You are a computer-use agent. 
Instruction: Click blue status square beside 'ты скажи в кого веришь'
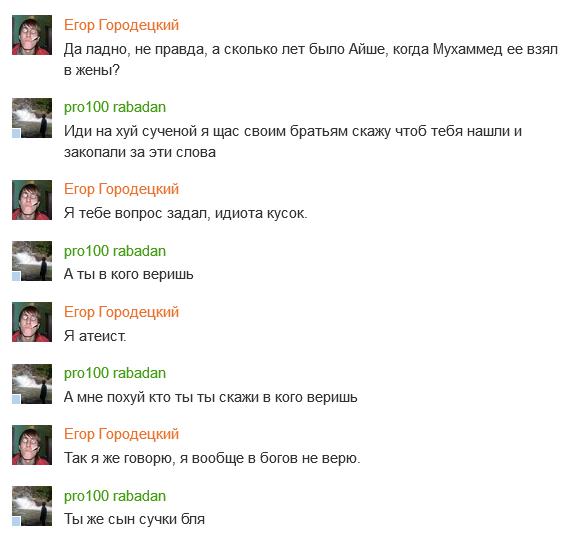[16, 399]
